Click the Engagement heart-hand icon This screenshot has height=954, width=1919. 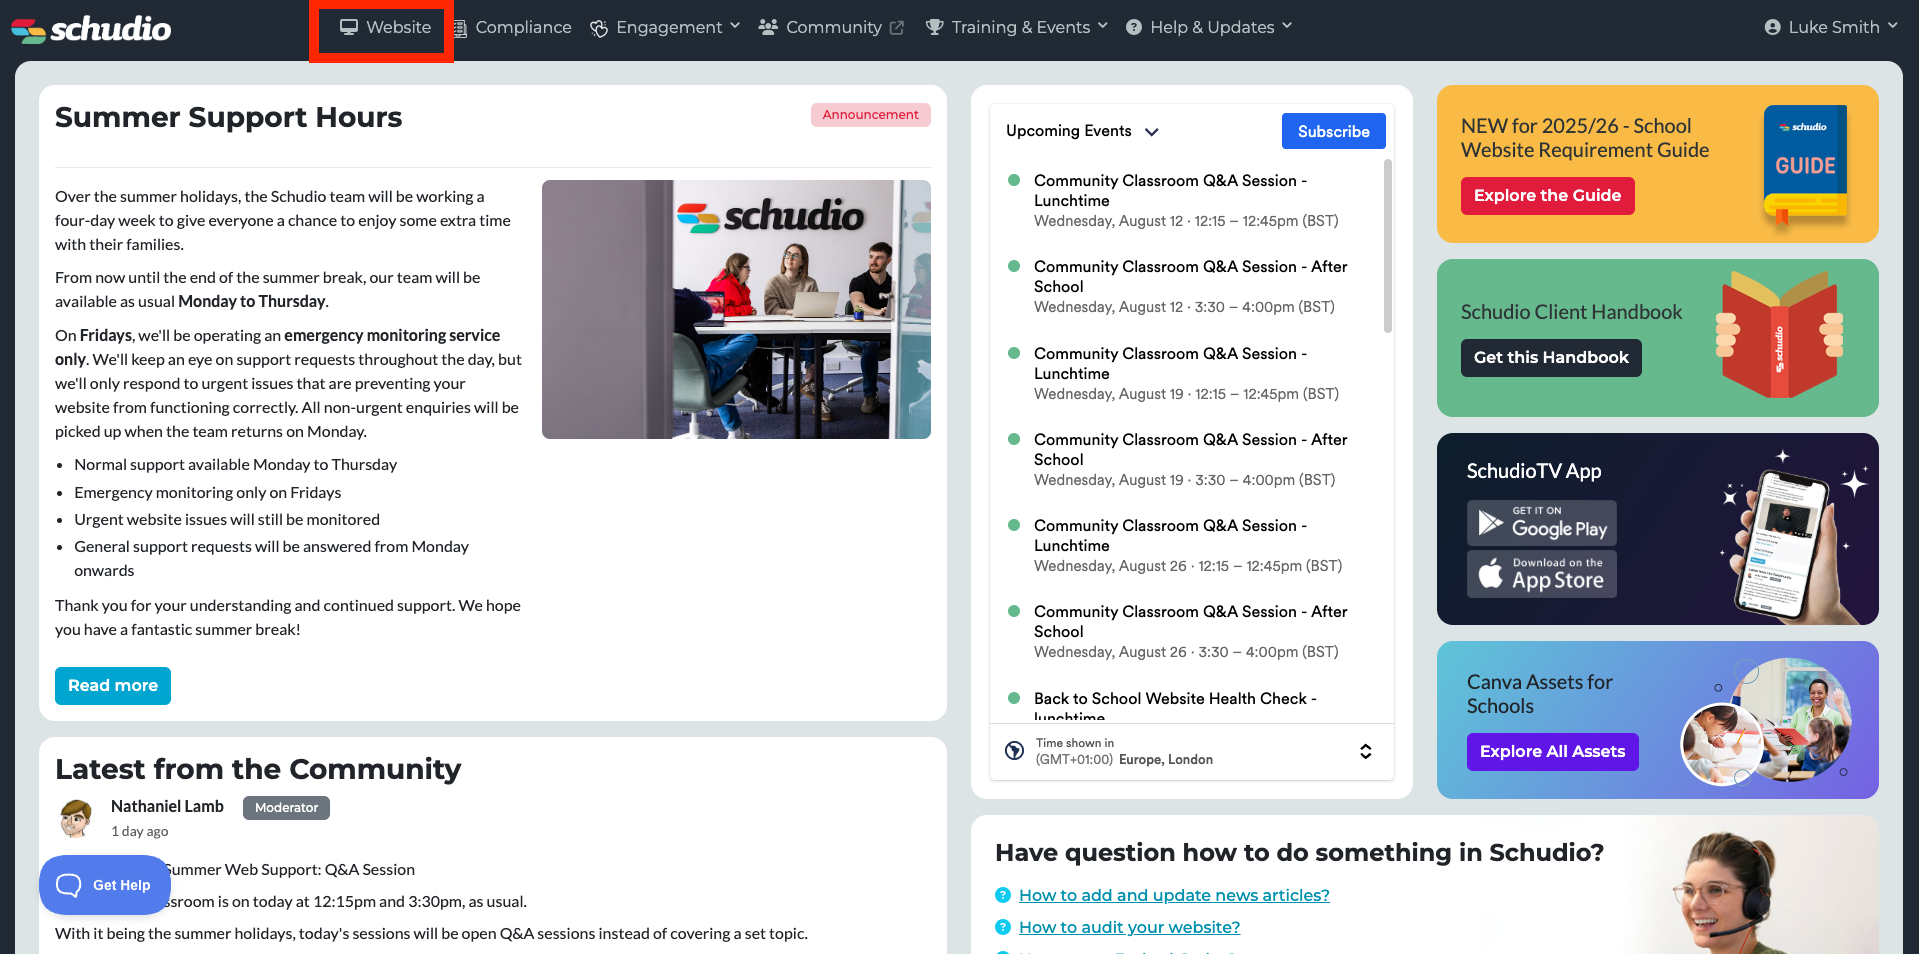pos(599,28)
